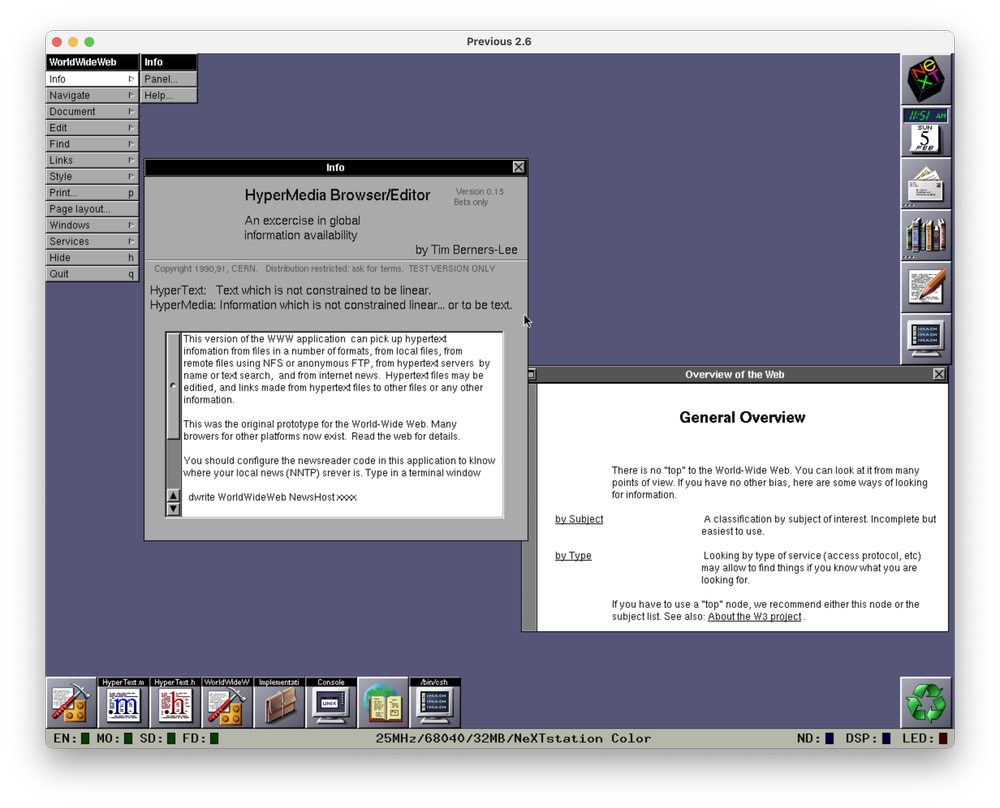Expand the Edit submenu
Screen dimensions: 1000x808
[92, 128]
